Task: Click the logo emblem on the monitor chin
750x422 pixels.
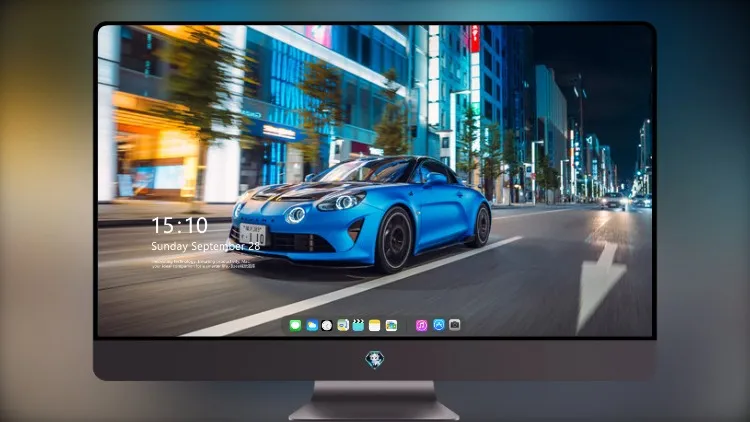Action: click(x=375, y=360)
